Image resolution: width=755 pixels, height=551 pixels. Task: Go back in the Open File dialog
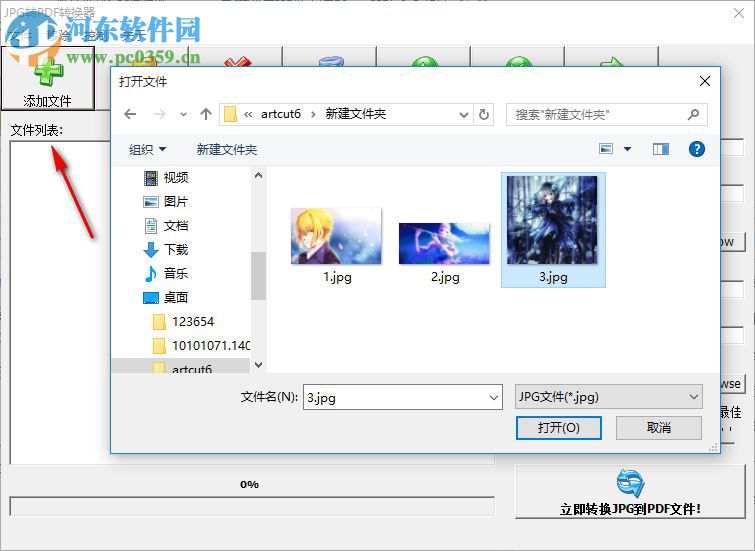(130, 114)
